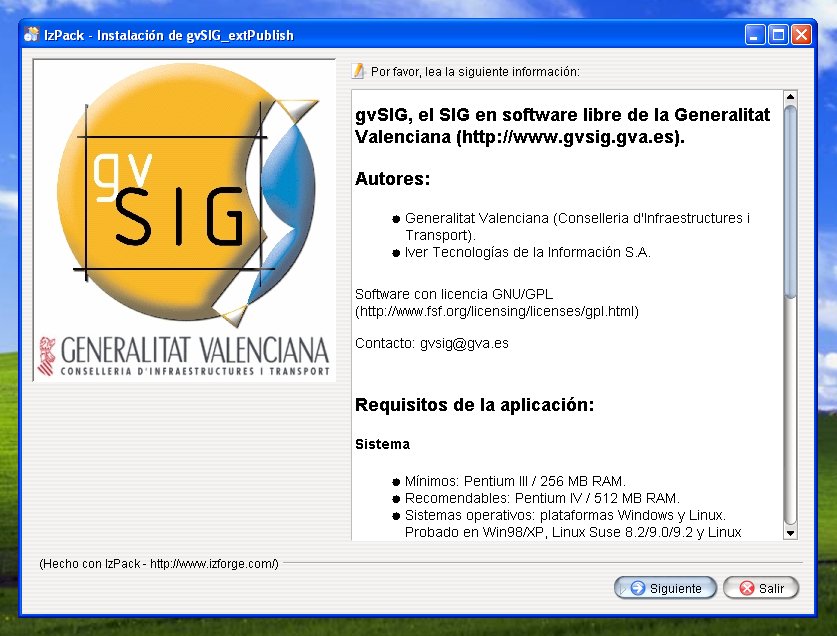This screenshot has height=636, width=837.
Task: Click the scroll down arrow of info panel
Action: [x=790, y=533]
